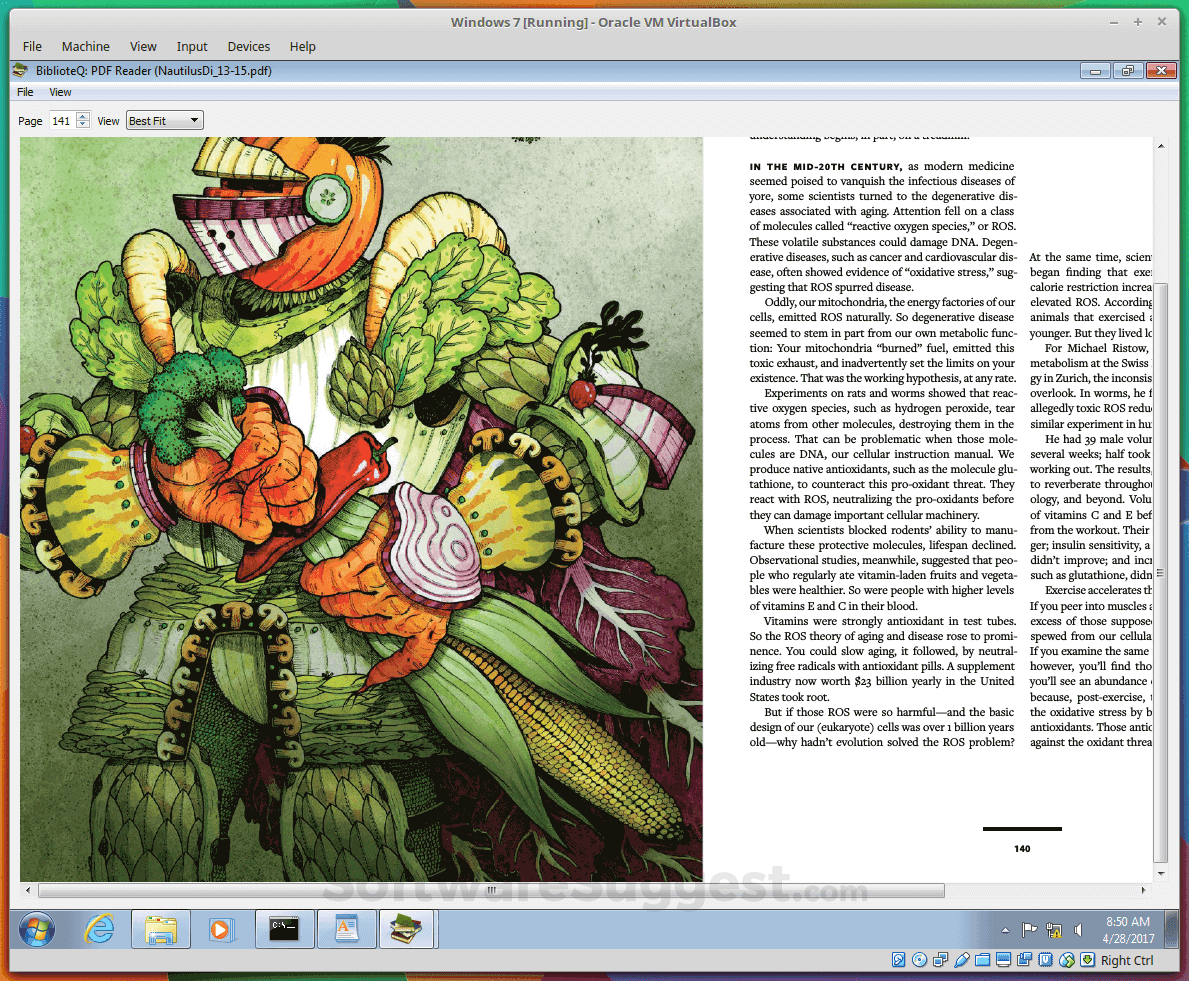Image resolution: width=1189 pixels, height=981 pixels.
Task: Expand hidden icons in the system tray
Action: tap(1005, 929)
